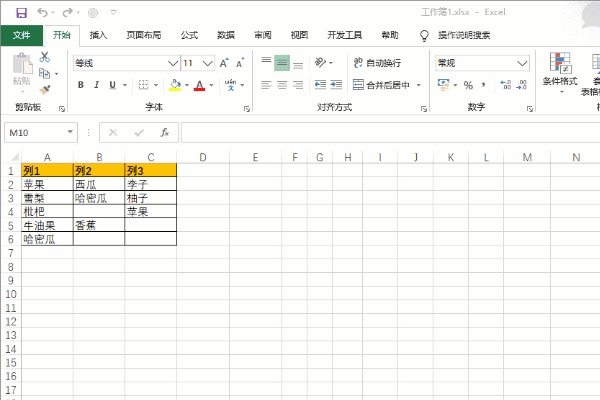The height and width of the screenshot is (400, 600).
Task: Switch to the 公式 (Formulas) tab
Action: pos(189,35)
